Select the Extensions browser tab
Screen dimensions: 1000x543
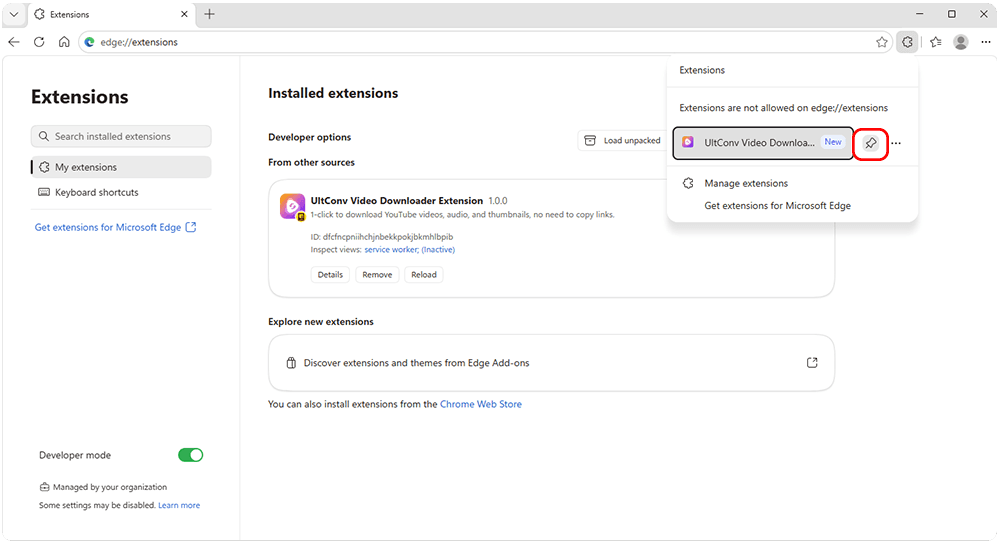pos(112,14)
